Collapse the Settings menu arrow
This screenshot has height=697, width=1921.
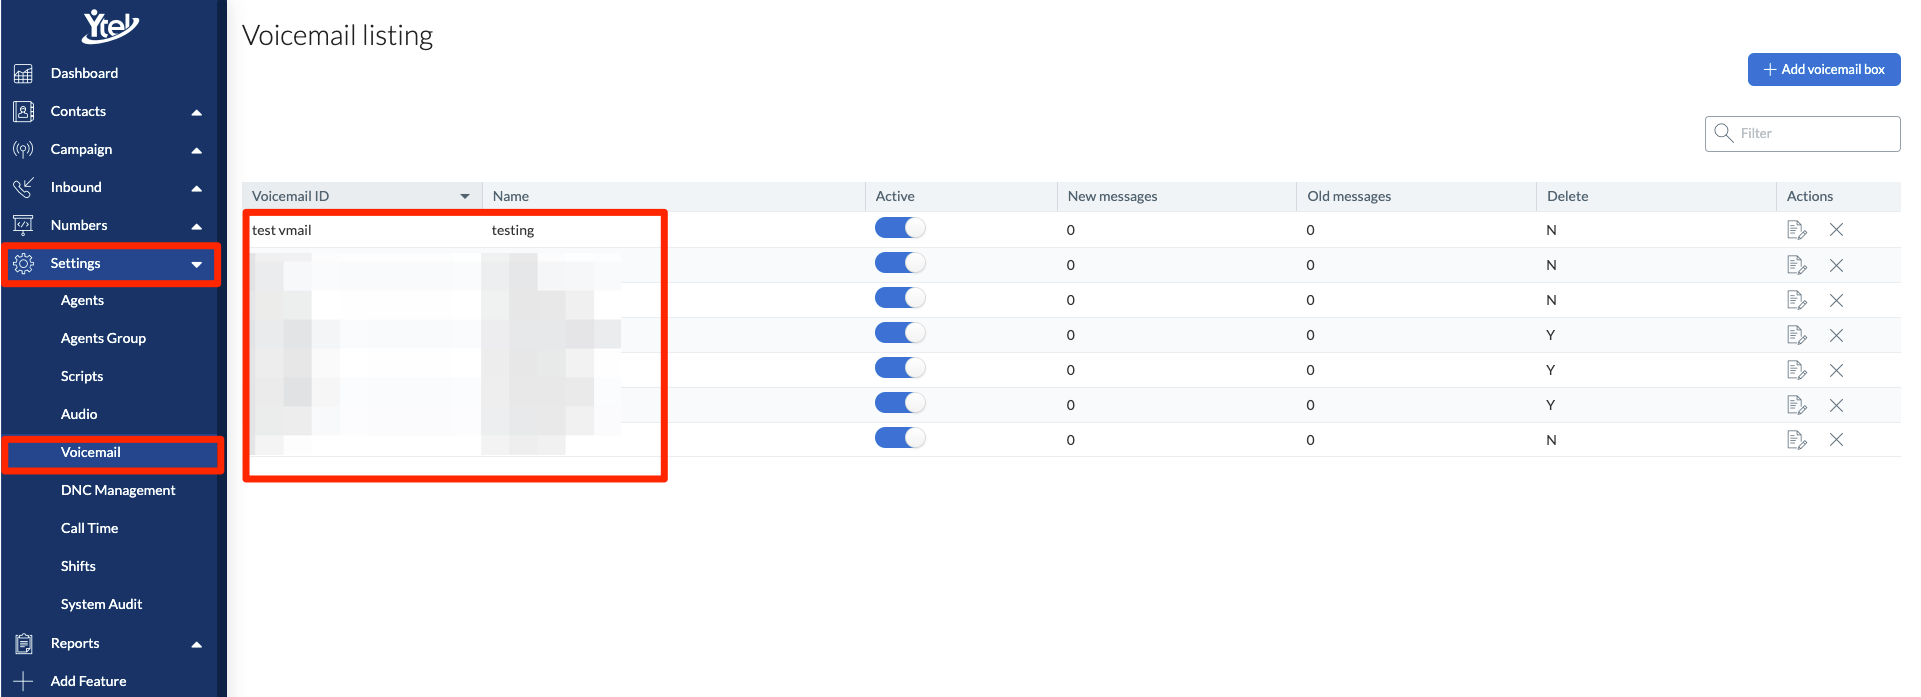pos(197,264)
